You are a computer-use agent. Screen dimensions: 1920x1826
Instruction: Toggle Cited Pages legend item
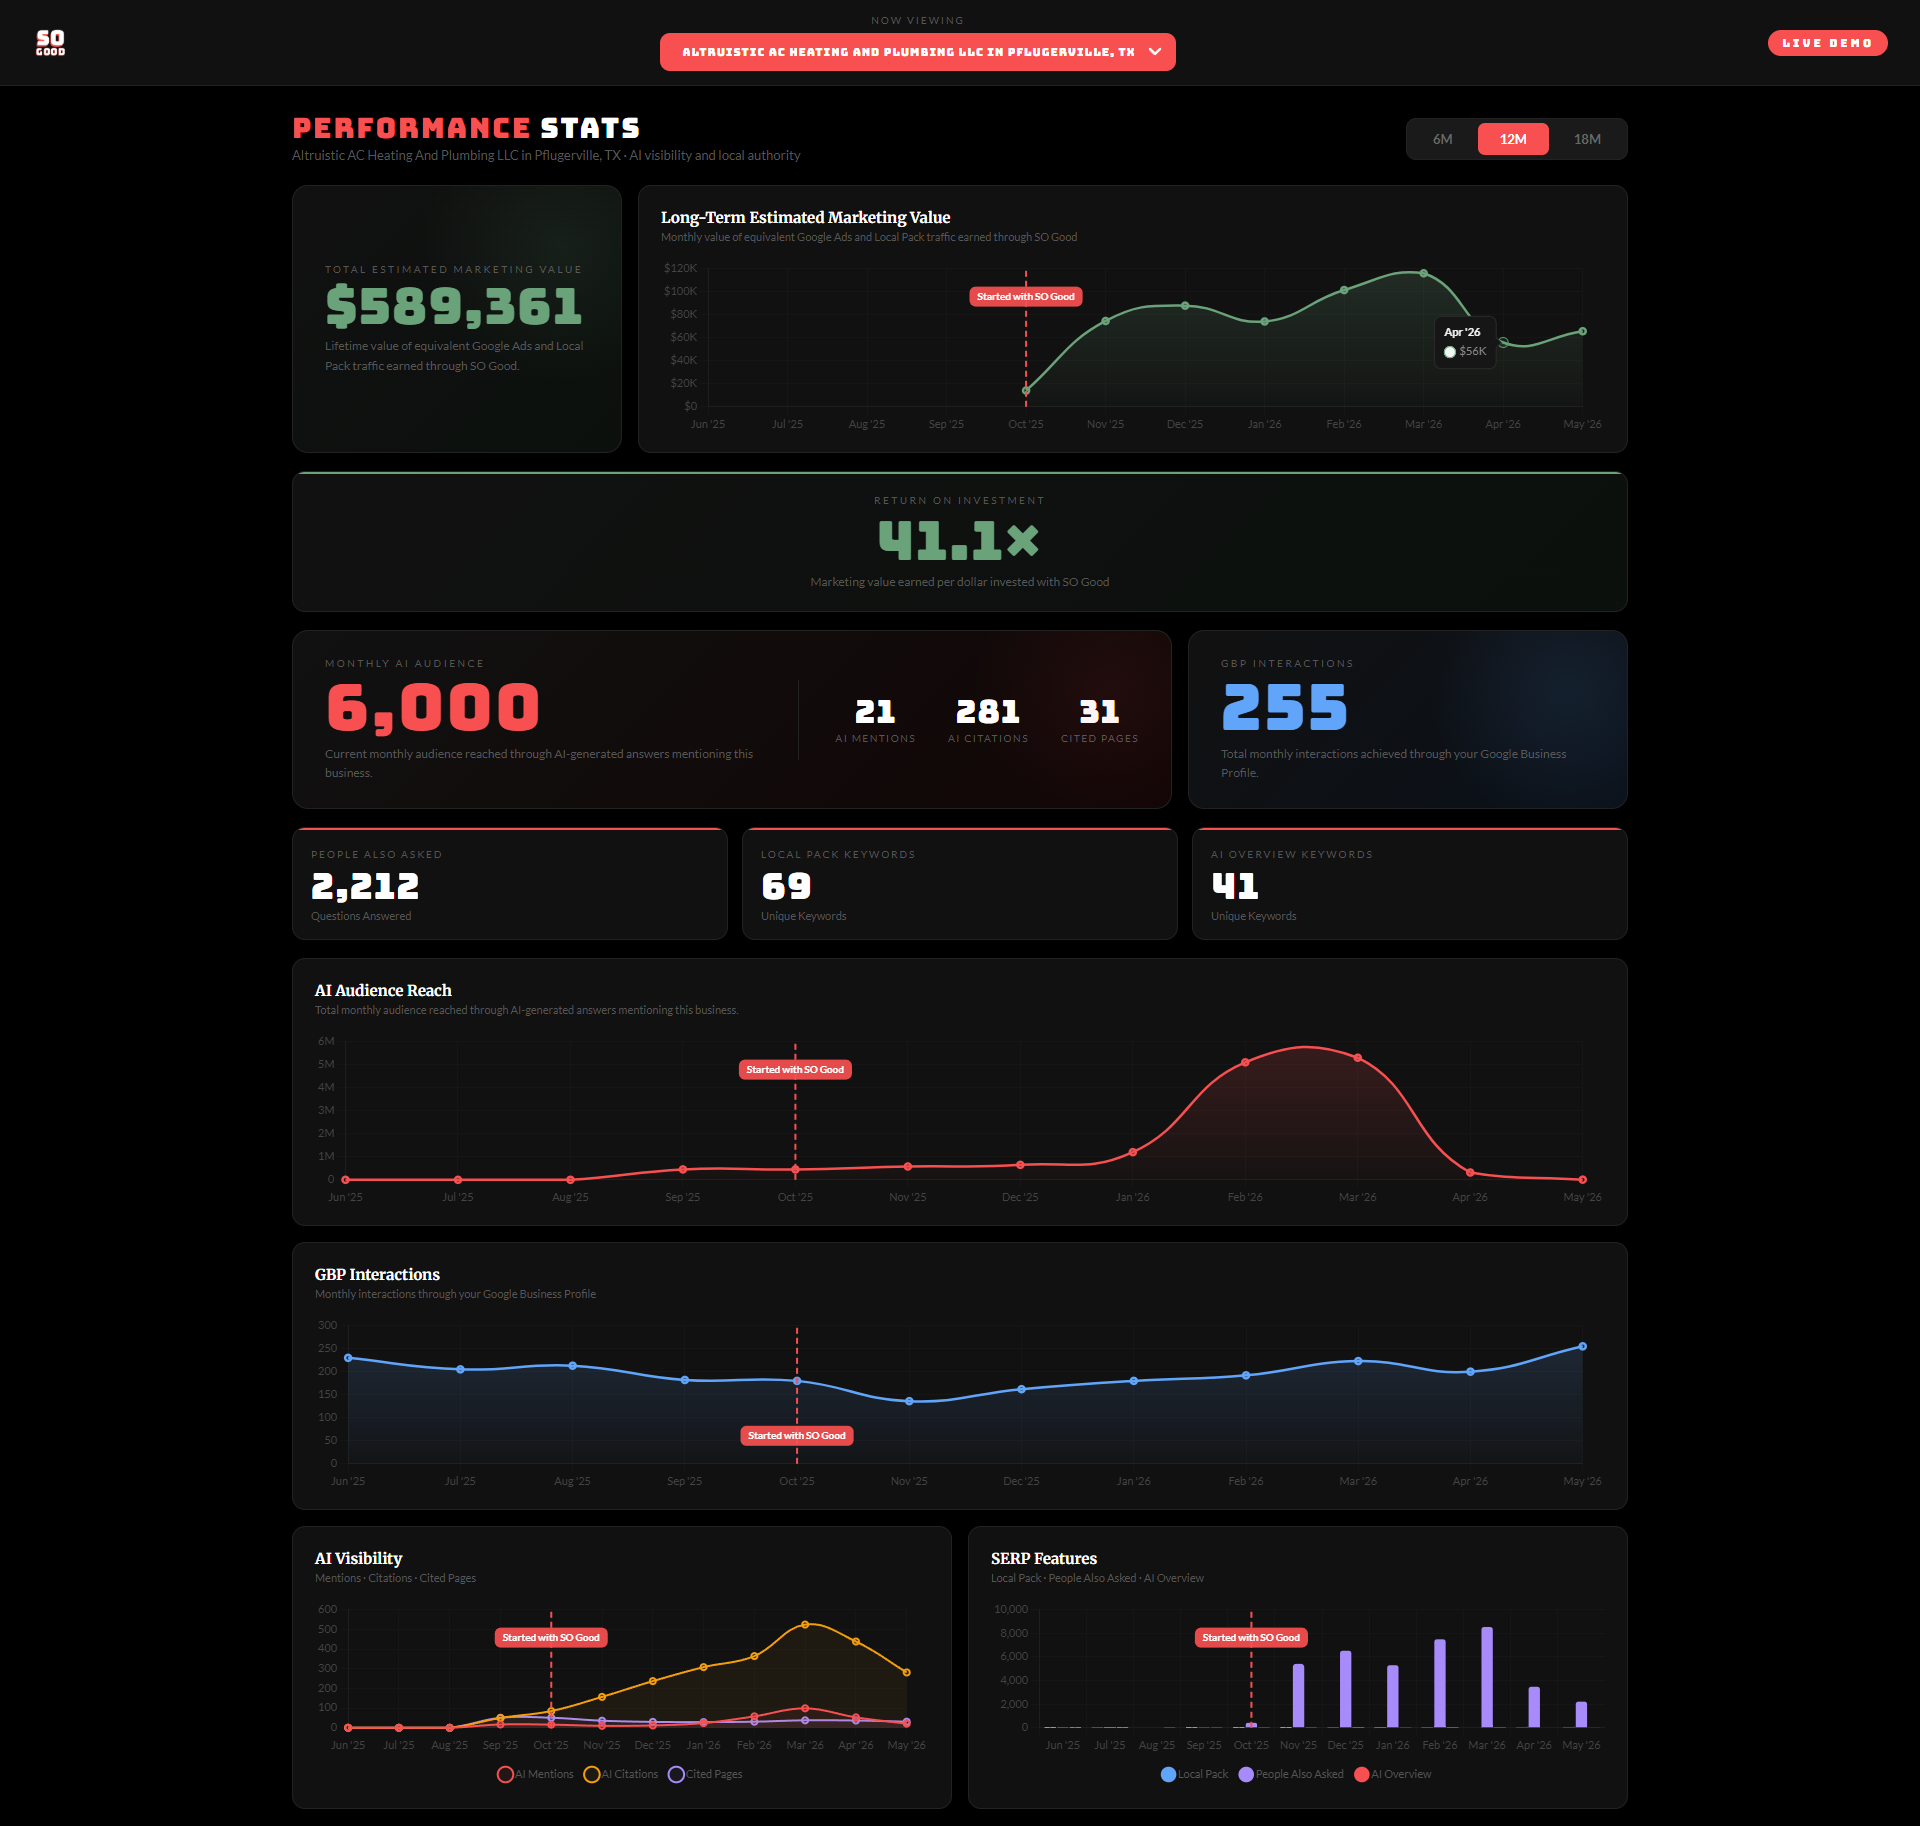[706, 1774]
